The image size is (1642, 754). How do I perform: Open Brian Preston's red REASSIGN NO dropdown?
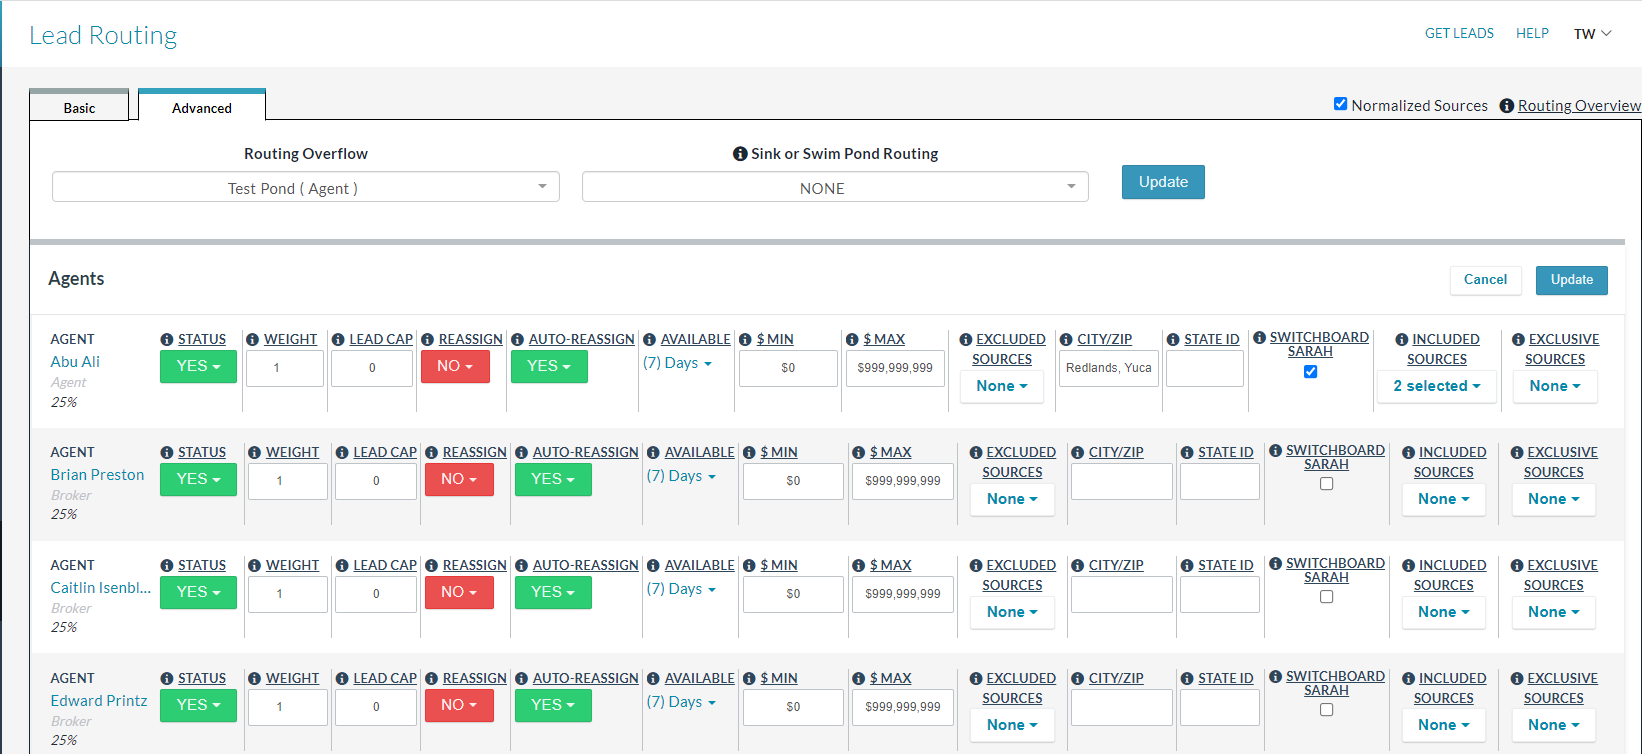click(x=459, y=480)
